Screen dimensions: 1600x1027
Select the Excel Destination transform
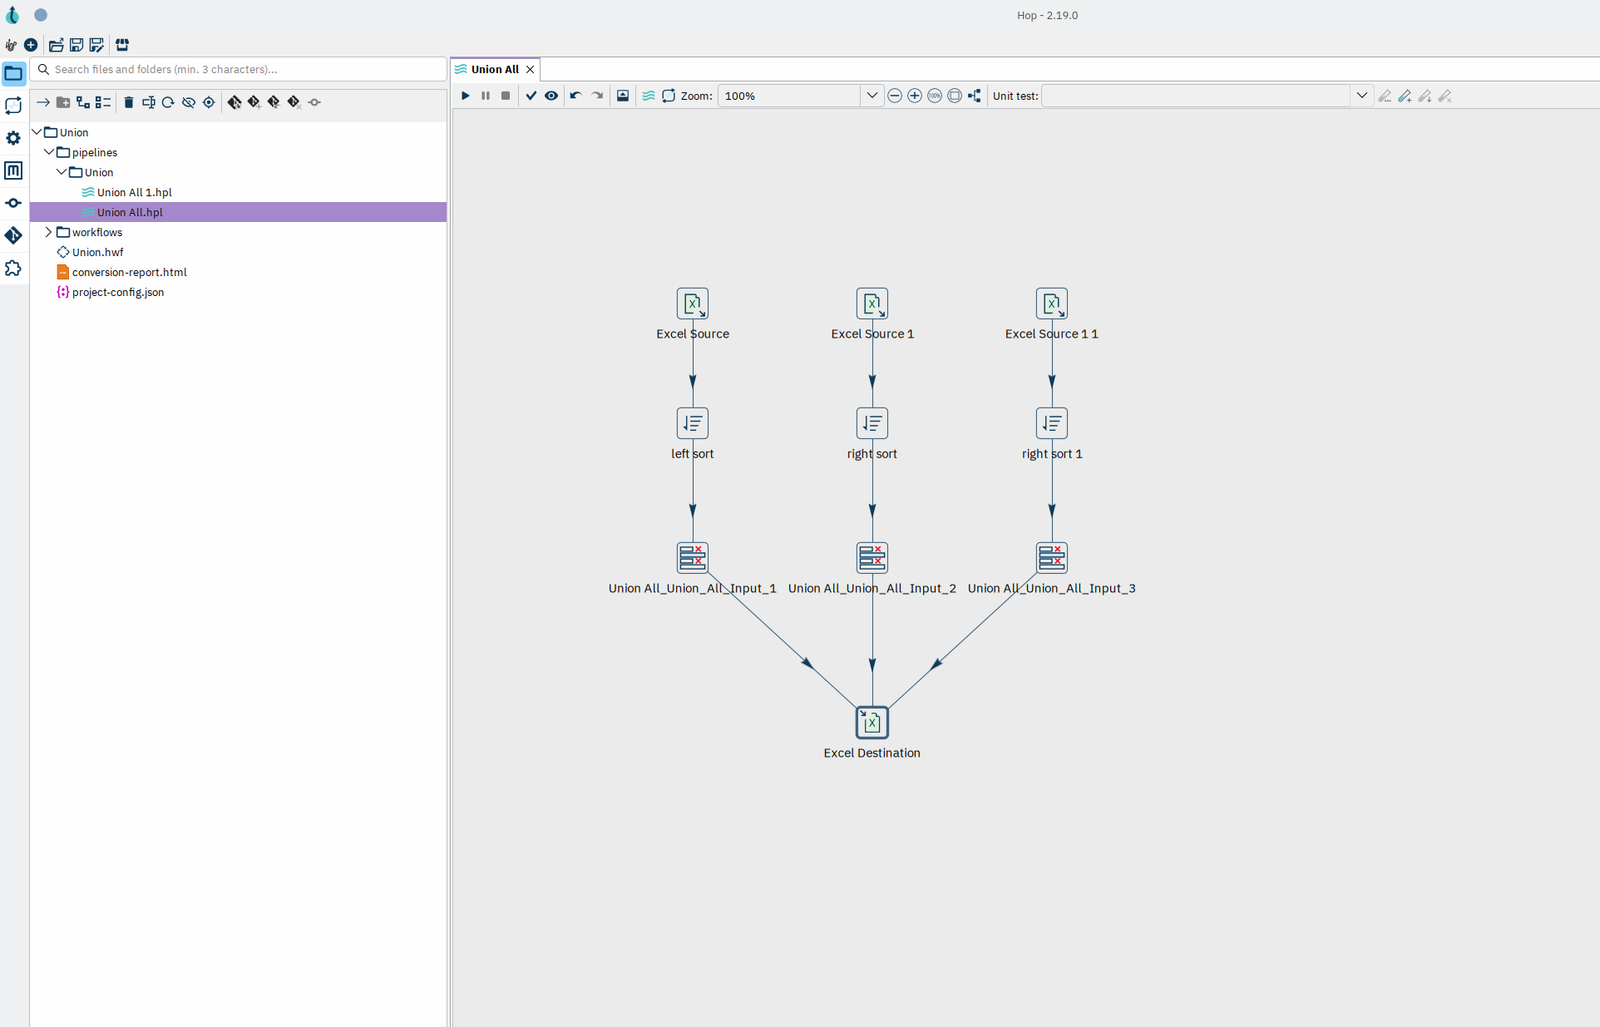tap(872, 722)
